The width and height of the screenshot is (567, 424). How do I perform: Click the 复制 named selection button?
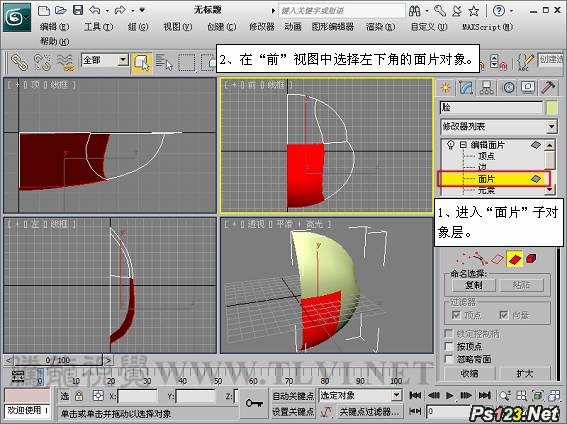pos(474,285)
